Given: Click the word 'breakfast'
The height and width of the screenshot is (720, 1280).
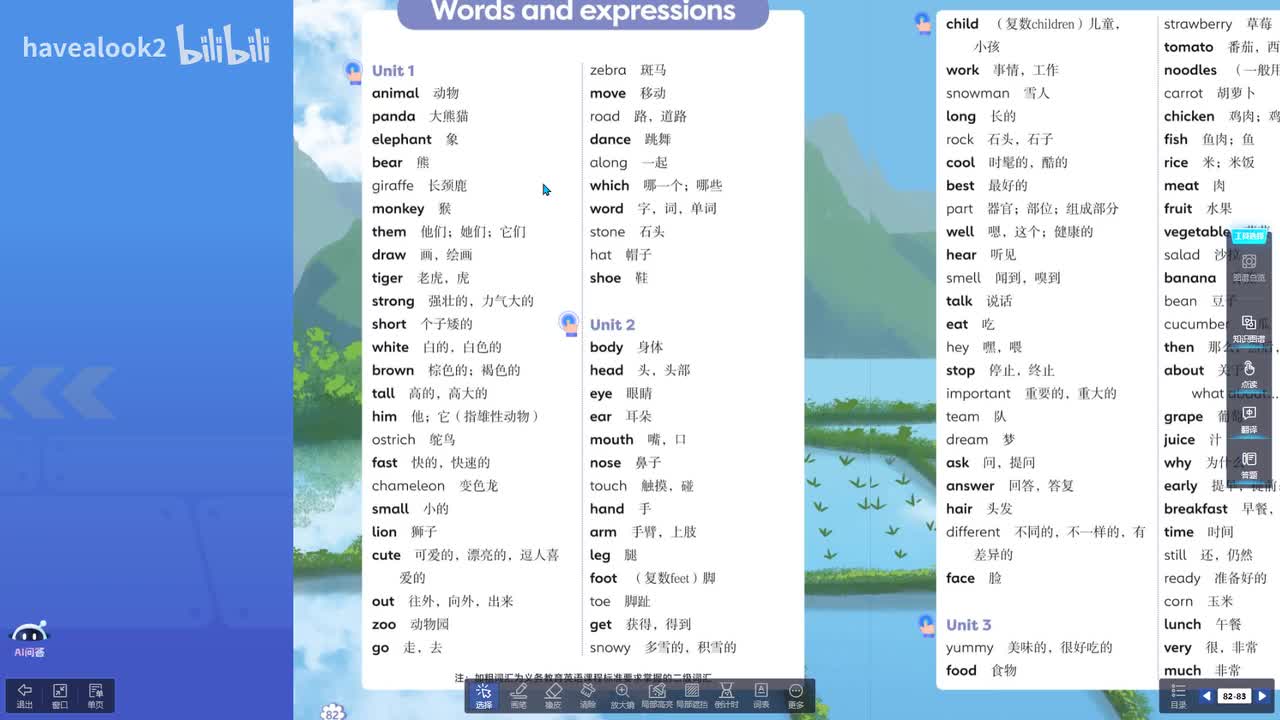Looking at the screenshot, I should tap(1196, 509).
